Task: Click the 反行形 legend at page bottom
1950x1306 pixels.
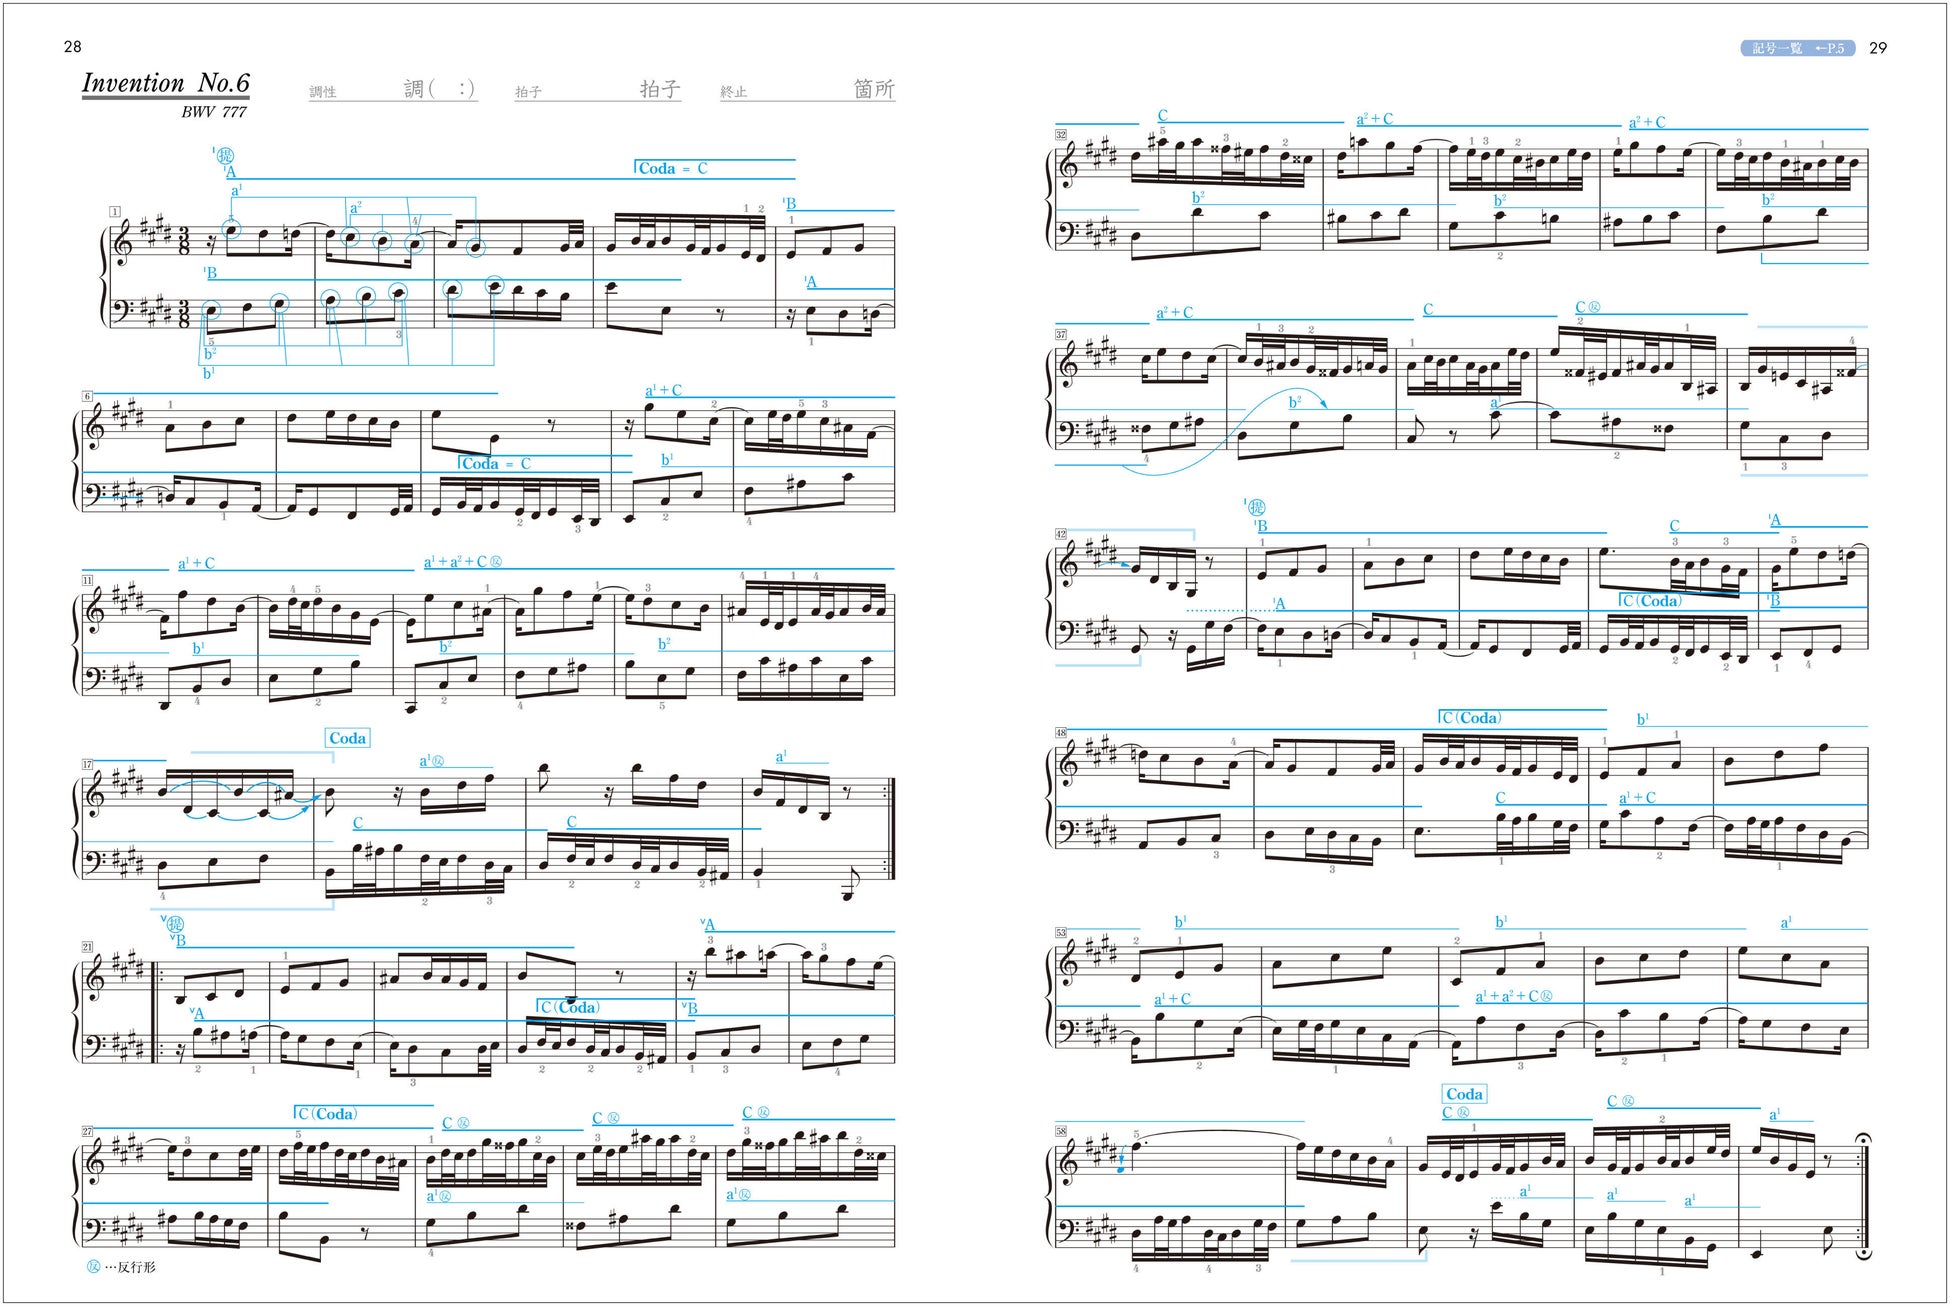Action: [x=122, y=1267]
